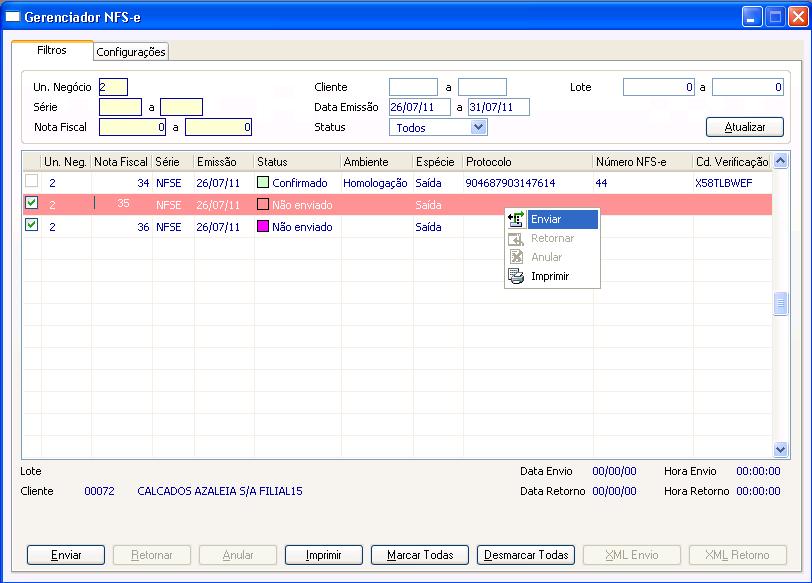
Task: Click the Emissão column header
Action: coord(224,162)
